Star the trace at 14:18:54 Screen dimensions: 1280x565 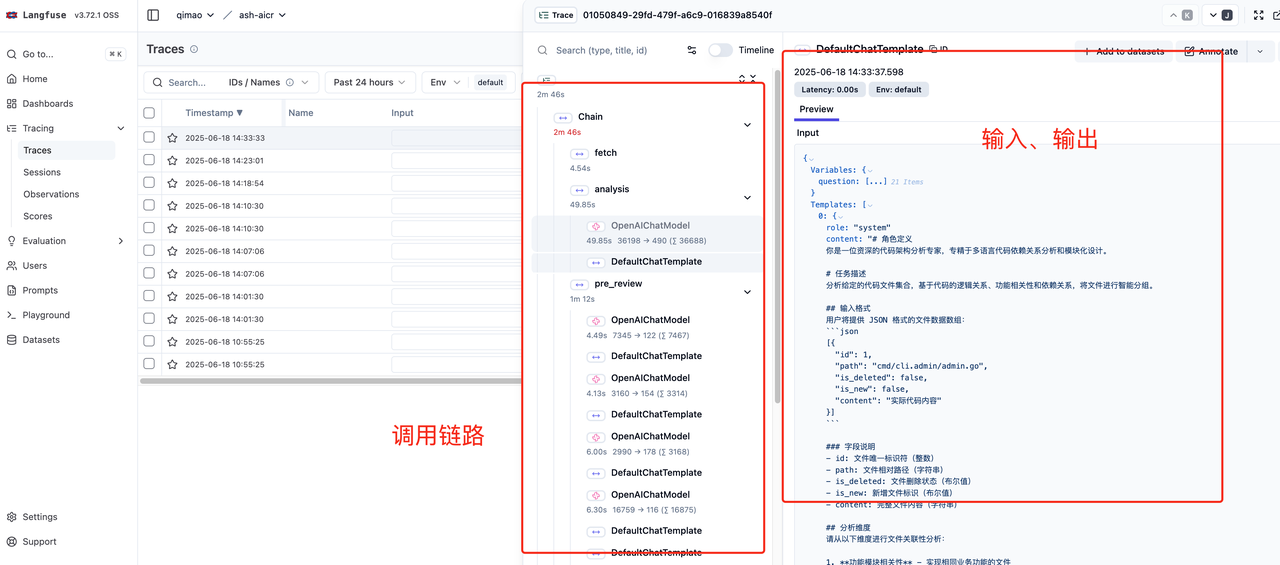(x=173, y=183)
